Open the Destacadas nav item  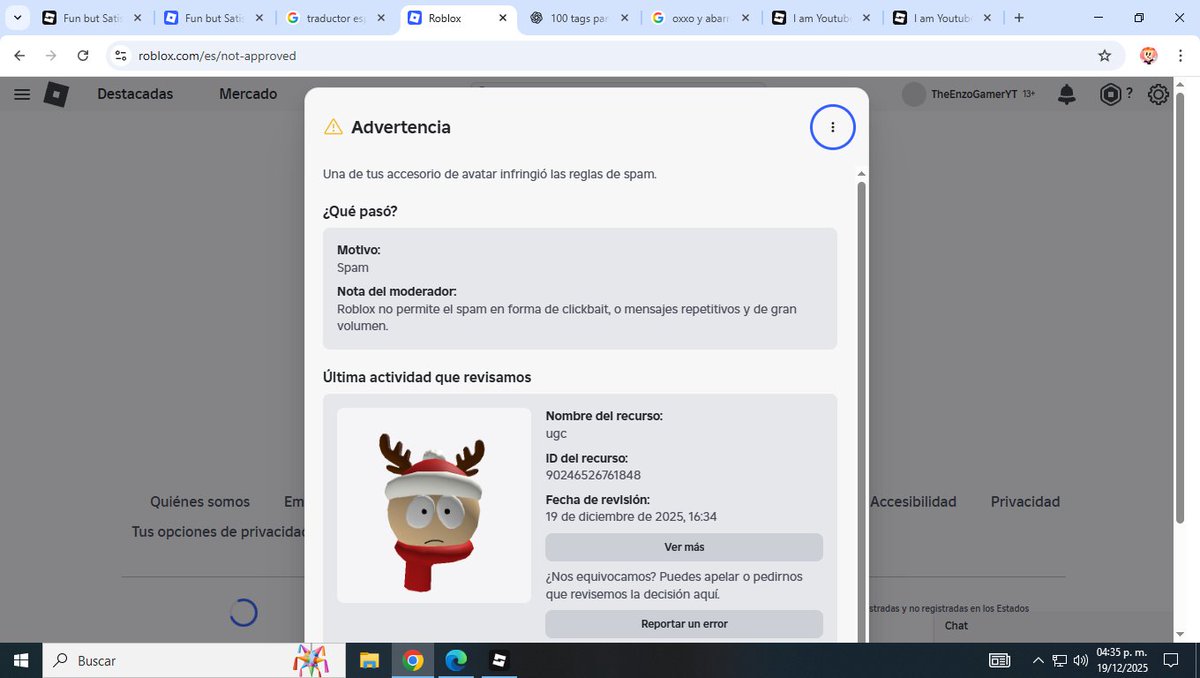[135, 94]
